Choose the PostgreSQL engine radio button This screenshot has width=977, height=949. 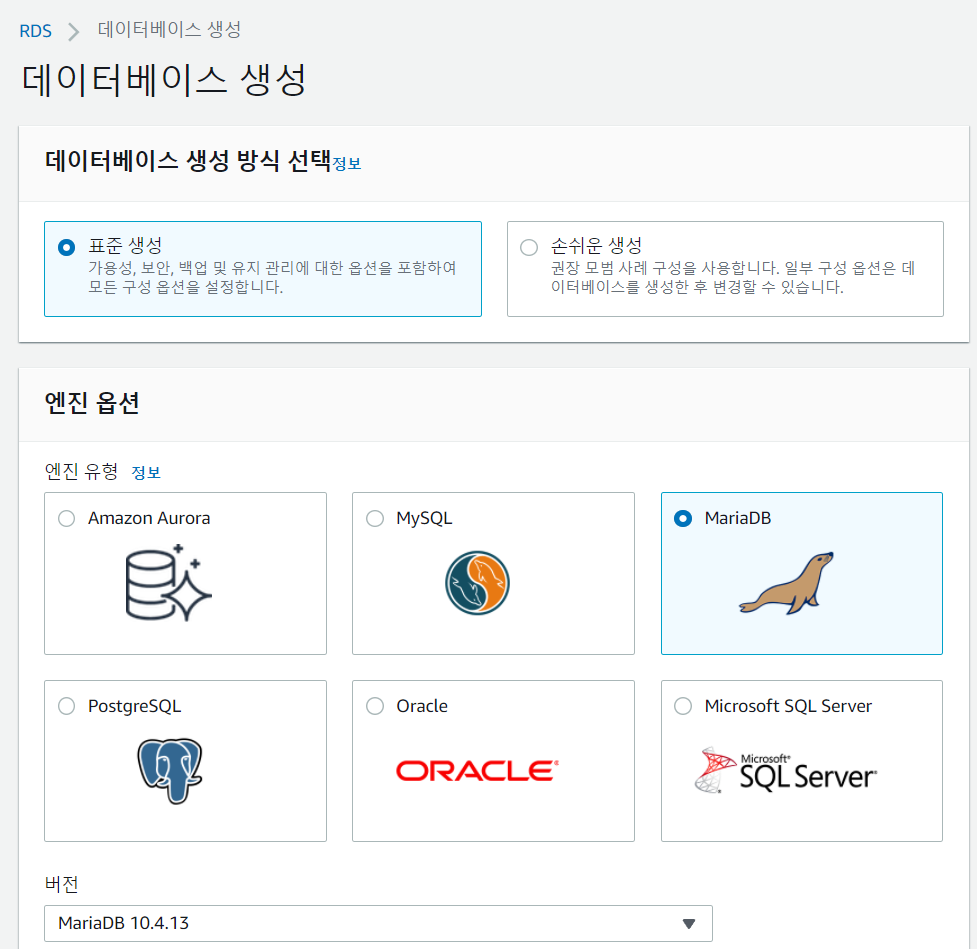coord(67,706)
